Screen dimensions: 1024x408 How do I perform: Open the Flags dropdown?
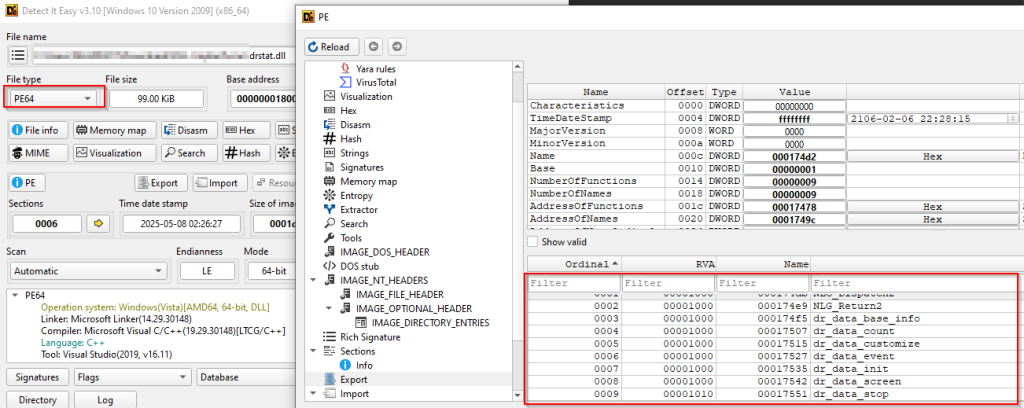click(x=133, y=377)
